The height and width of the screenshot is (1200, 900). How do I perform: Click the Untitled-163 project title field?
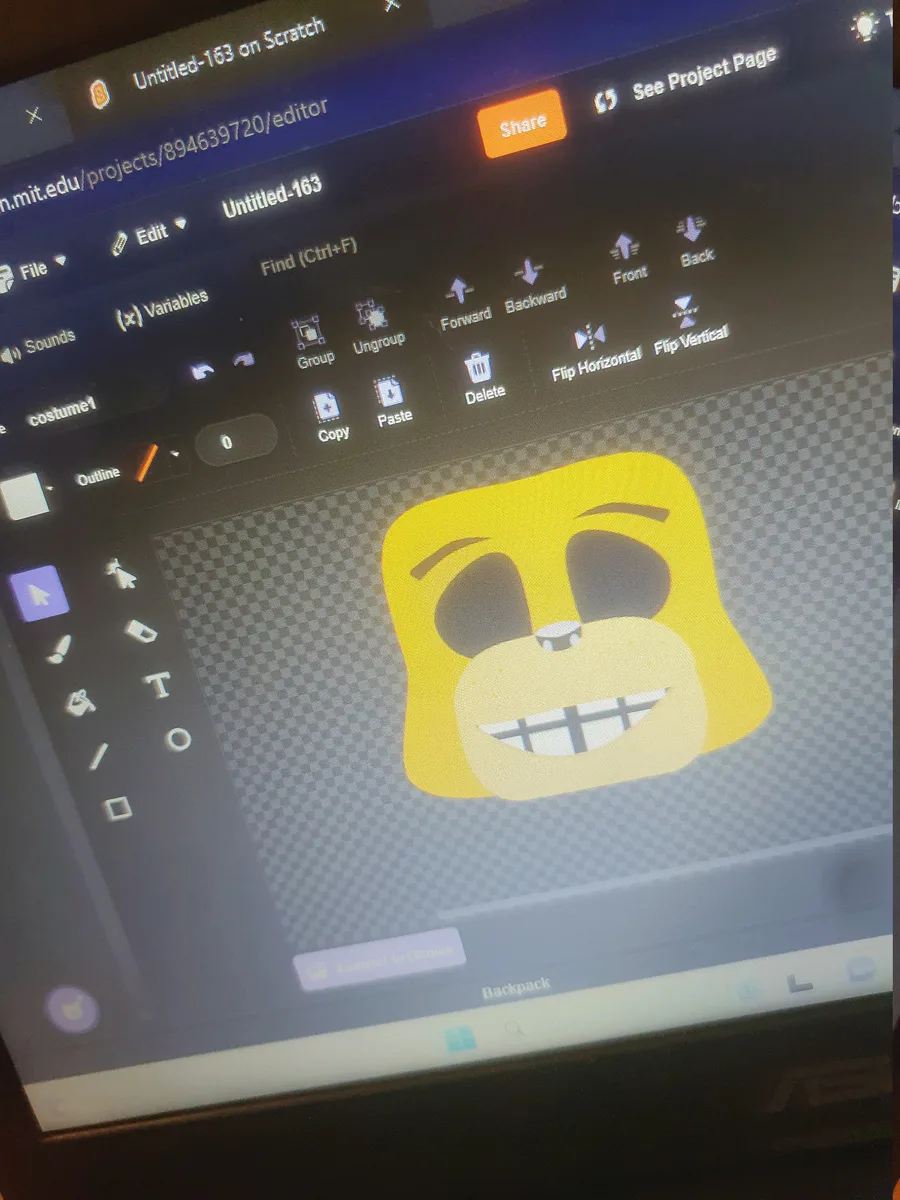click(272, 196)
